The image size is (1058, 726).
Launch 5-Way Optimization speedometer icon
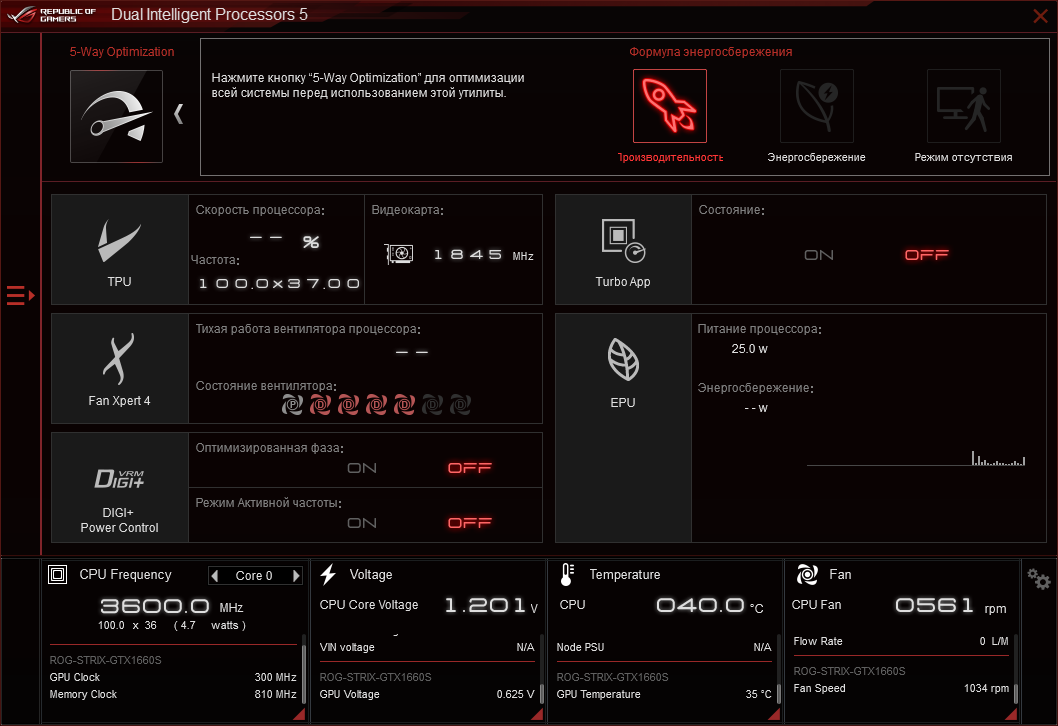[x=116, y=116]
